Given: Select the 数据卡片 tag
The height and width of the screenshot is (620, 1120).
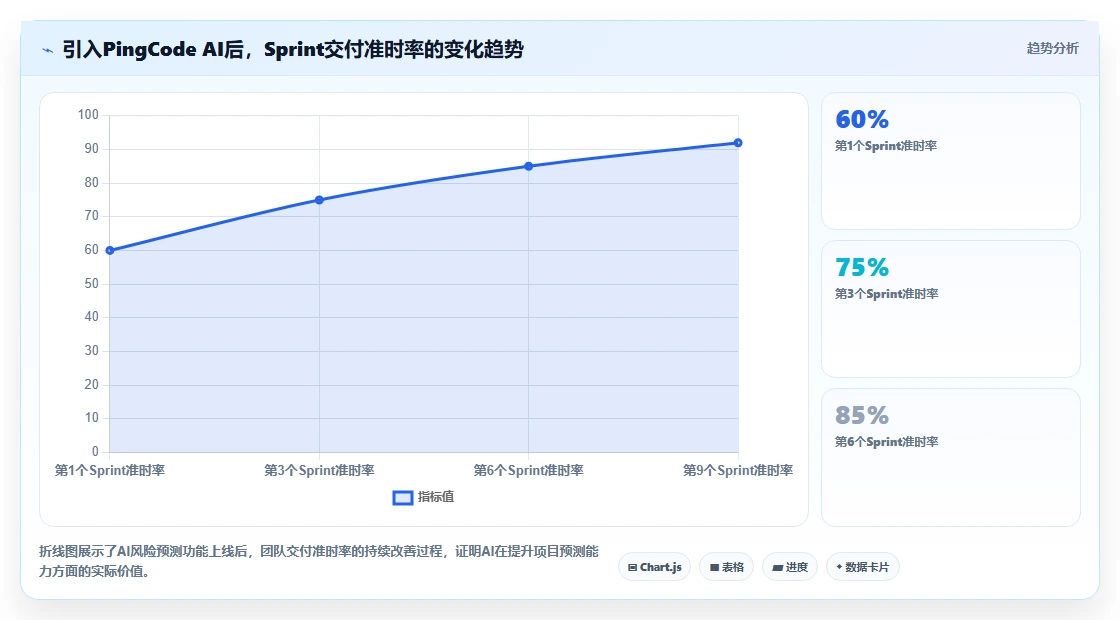Looking at the screenshot, I should pyautogui.click(x=862, y=567).
